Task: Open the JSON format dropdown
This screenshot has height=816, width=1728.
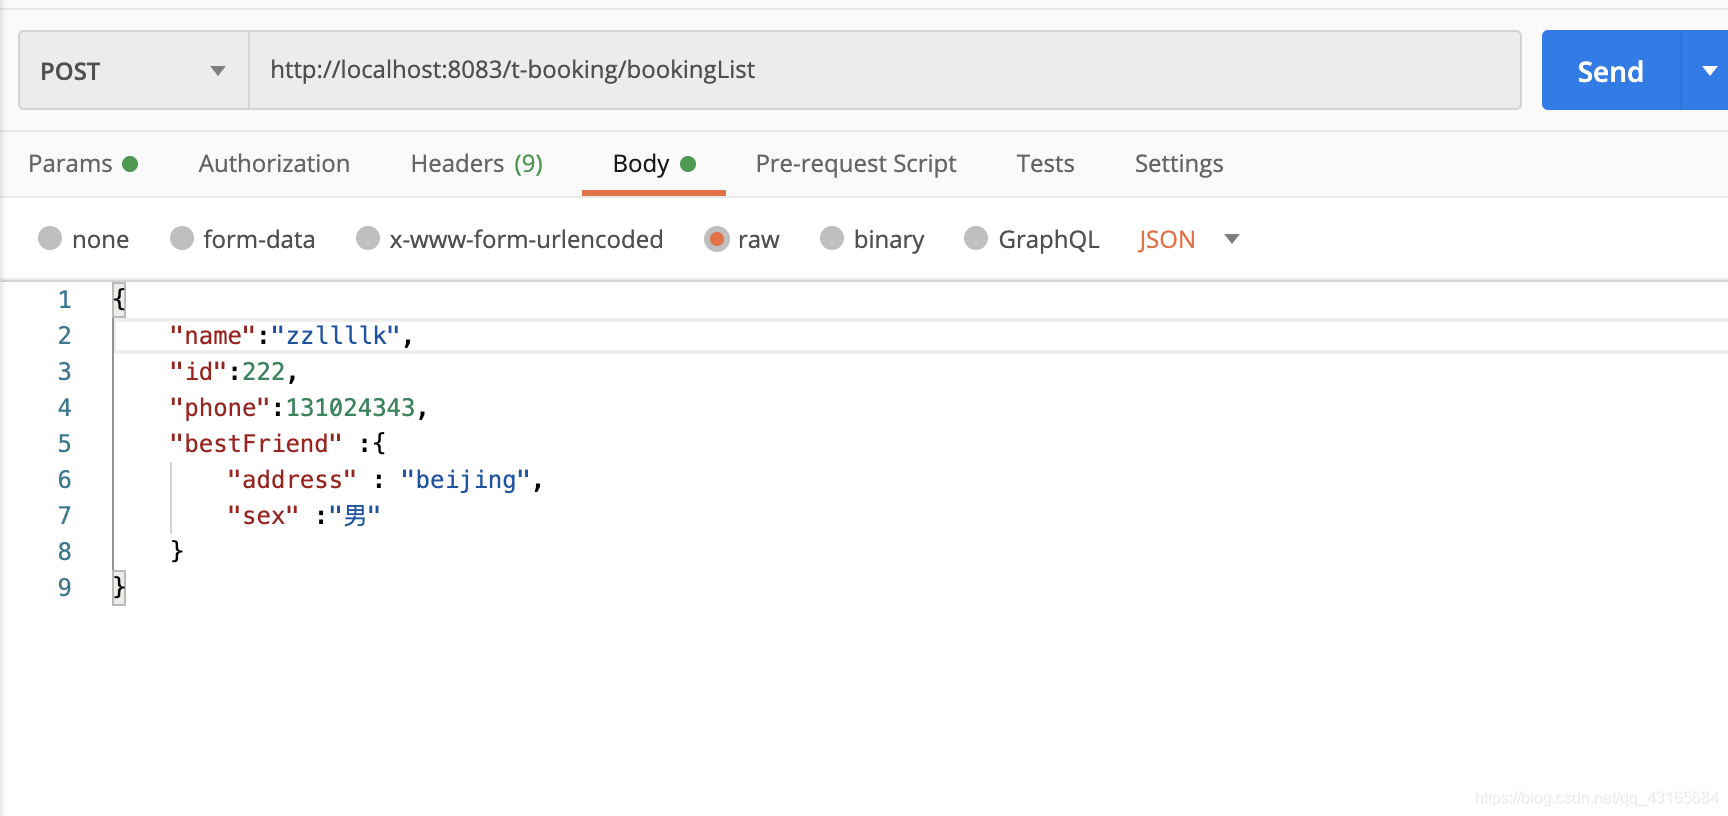Action: coord(1189,239)
